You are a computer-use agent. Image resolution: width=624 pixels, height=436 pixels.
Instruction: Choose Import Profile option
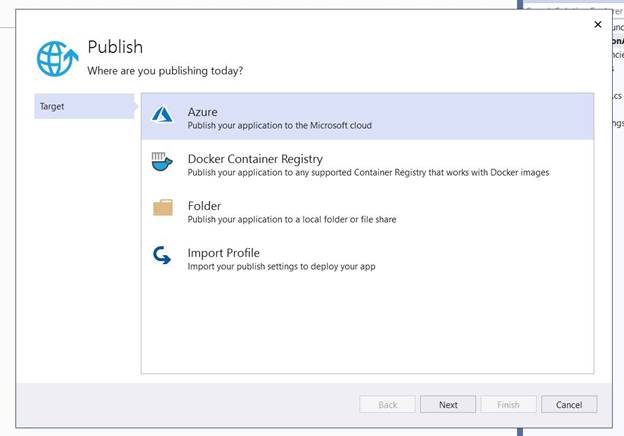(367, 258)
